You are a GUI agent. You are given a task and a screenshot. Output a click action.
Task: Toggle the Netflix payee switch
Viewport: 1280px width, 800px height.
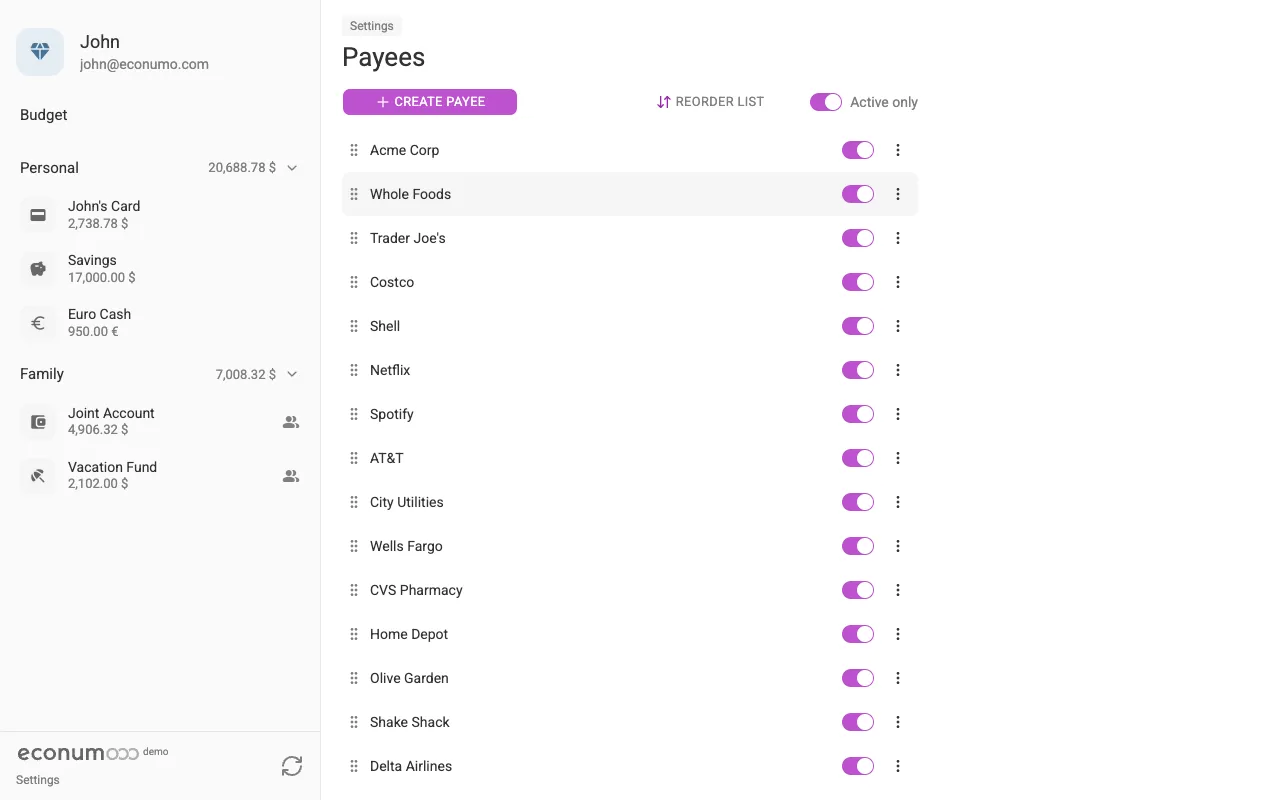[x=858, y=370]
